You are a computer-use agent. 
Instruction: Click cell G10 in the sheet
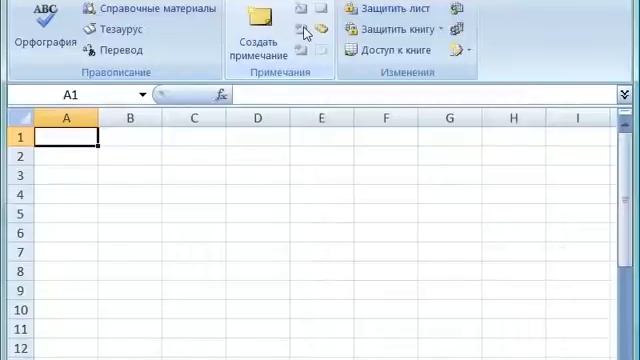coord(450,310)
